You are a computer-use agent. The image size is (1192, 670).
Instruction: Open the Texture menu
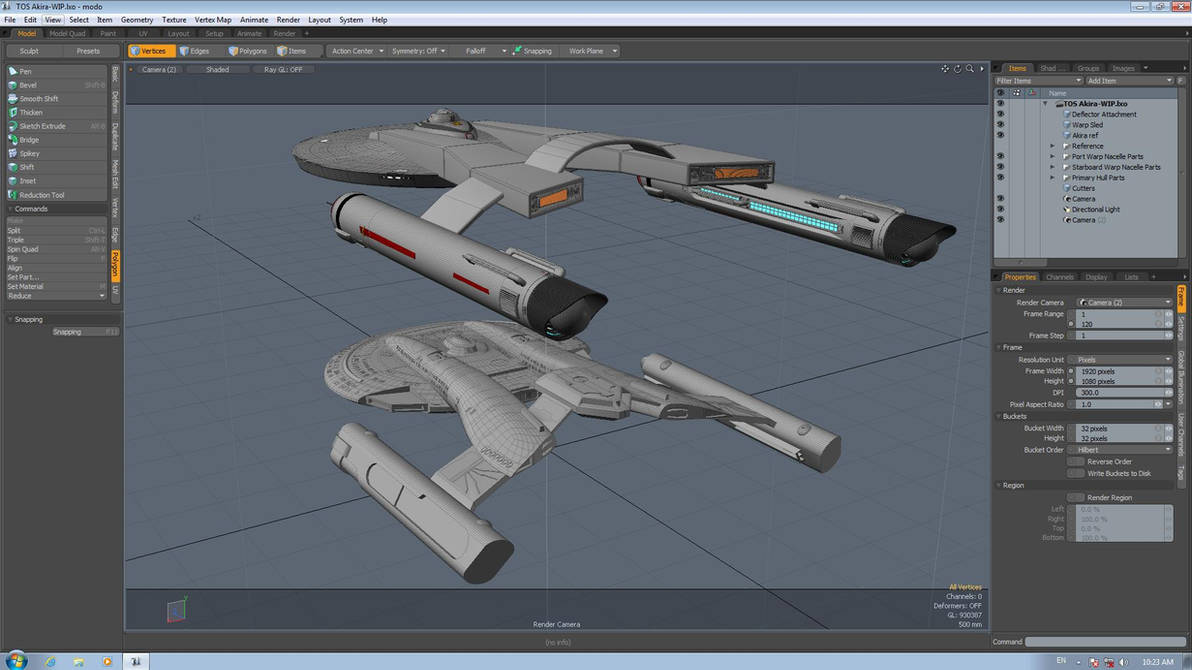[x=173, y=20]
